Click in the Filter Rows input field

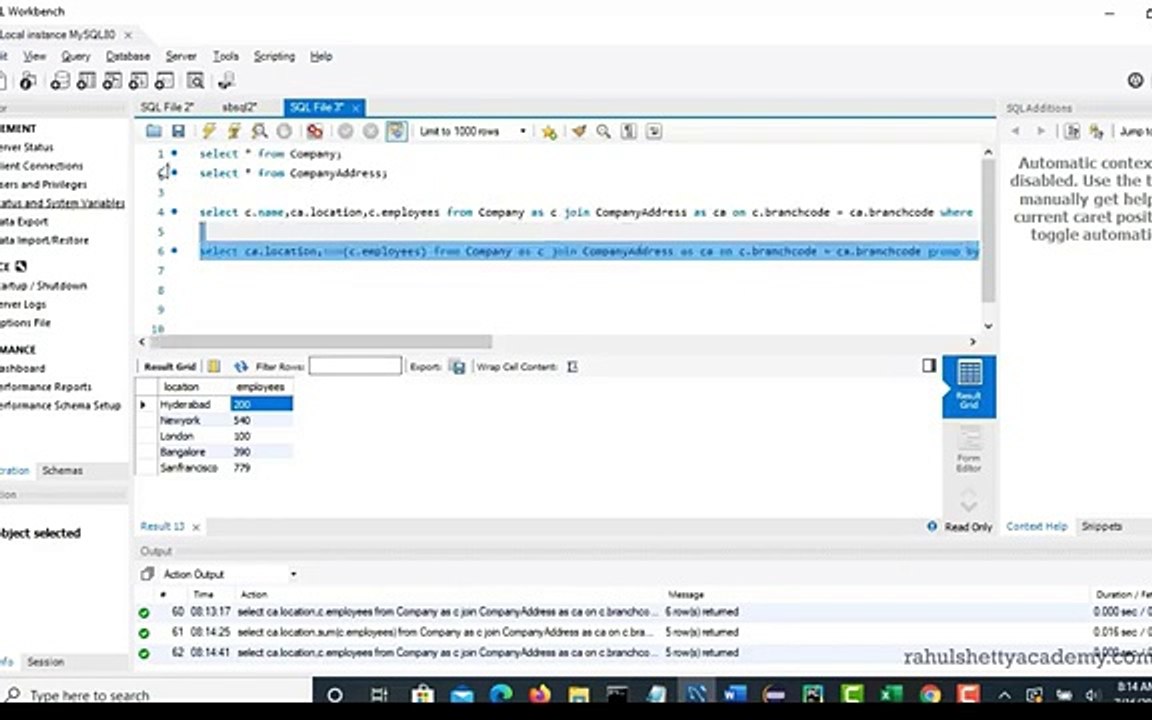click(x=356, y=366)
